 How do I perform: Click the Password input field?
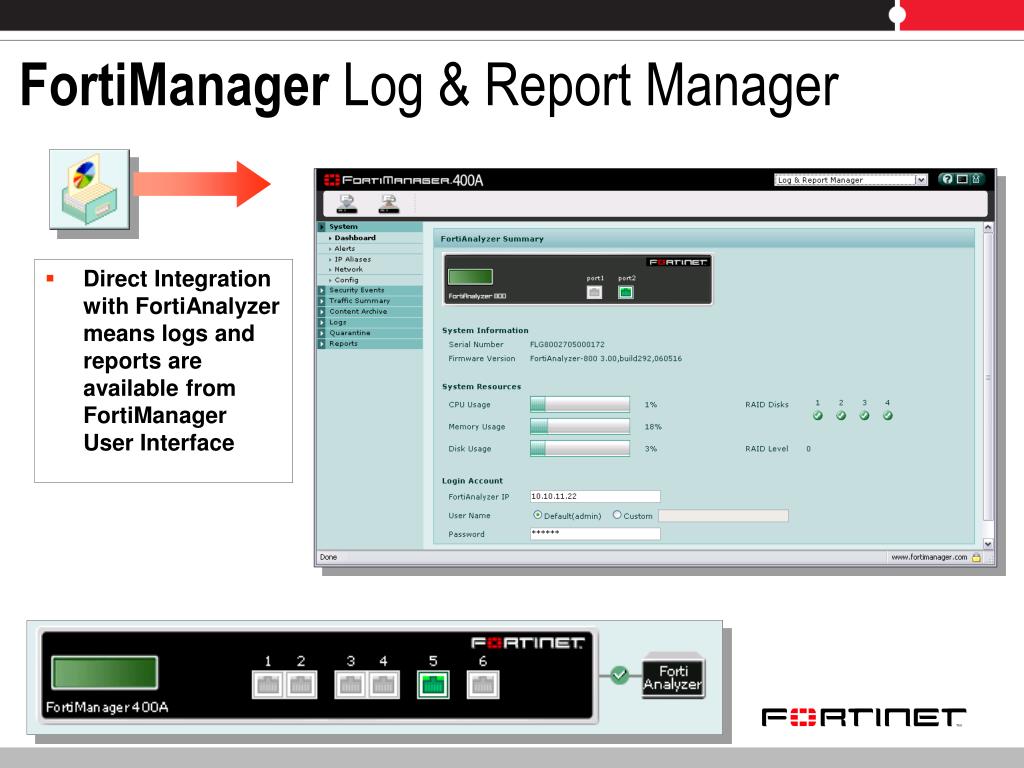point(595,534)
